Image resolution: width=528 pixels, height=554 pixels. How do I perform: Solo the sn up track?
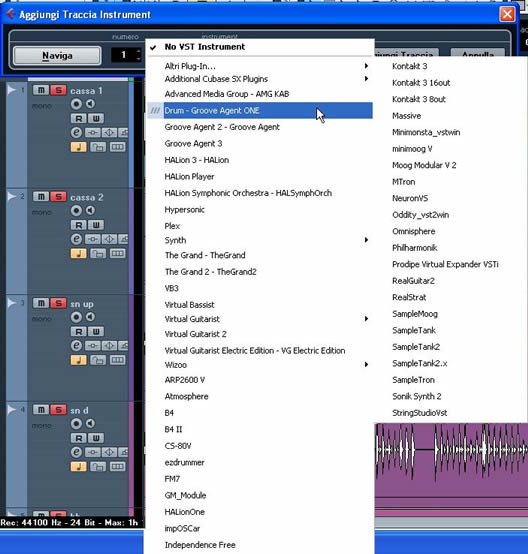[x=58, y=303]
